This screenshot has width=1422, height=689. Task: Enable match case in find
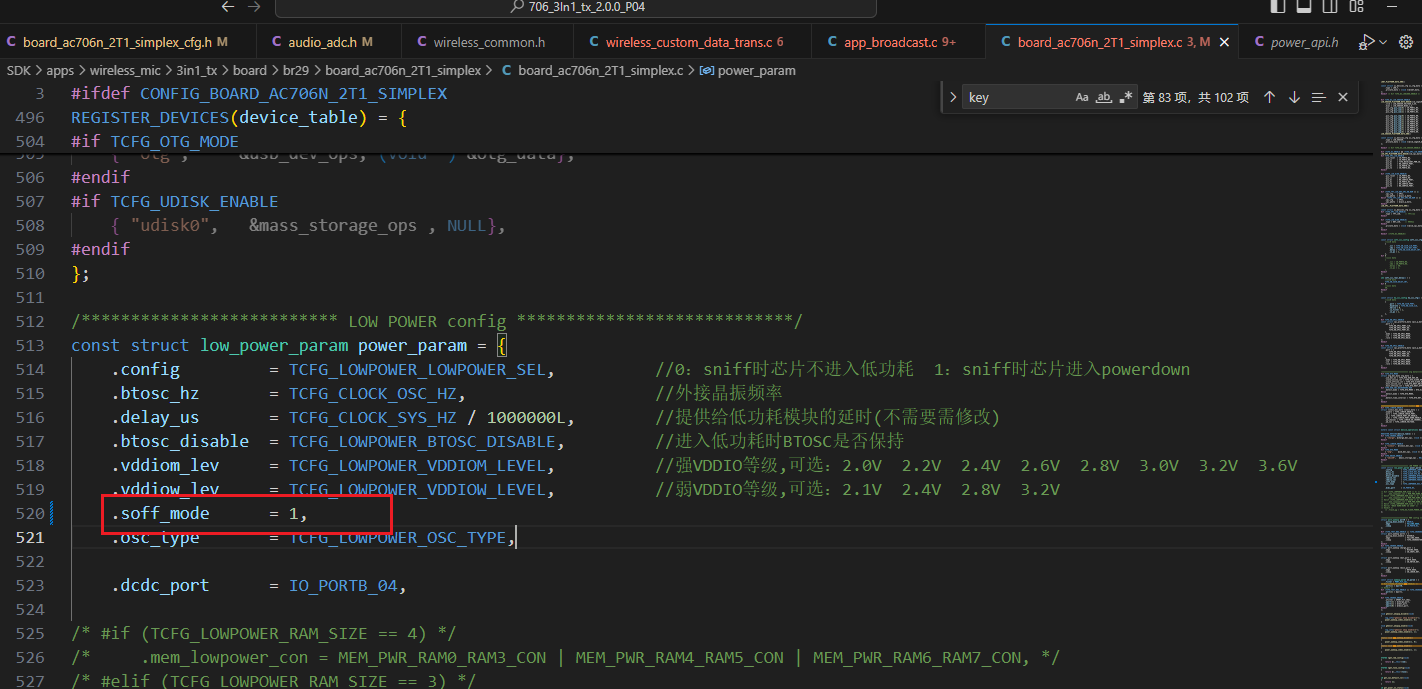tap(1082, 97)
